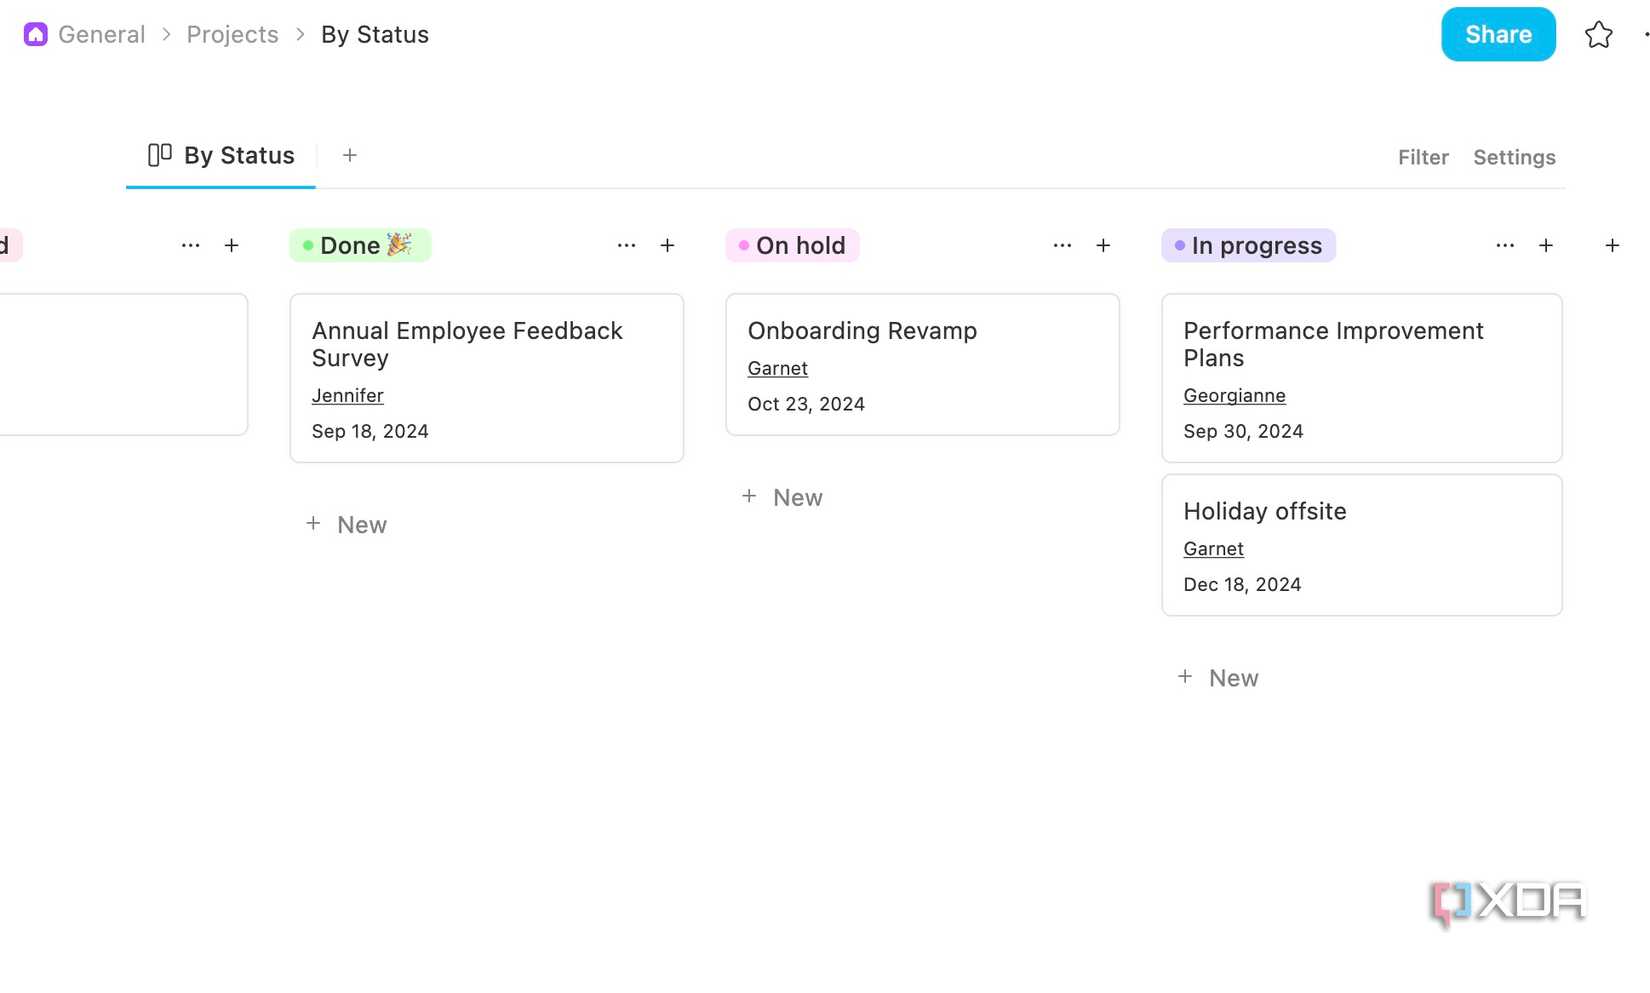Open the Holiday offsite card
The image size is (1650, 993).
(1264, 512)
